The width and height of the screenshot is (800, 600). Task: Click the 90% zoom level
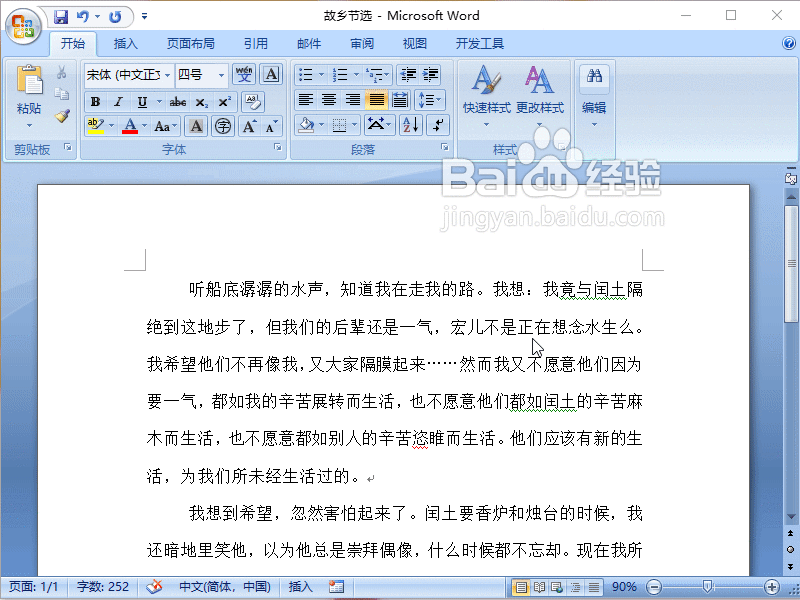(x=623, y=587)
